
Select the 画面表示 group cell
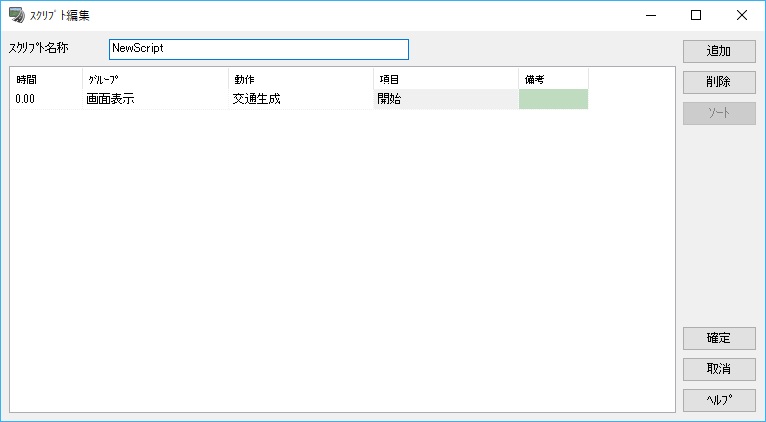pos(155,99)
